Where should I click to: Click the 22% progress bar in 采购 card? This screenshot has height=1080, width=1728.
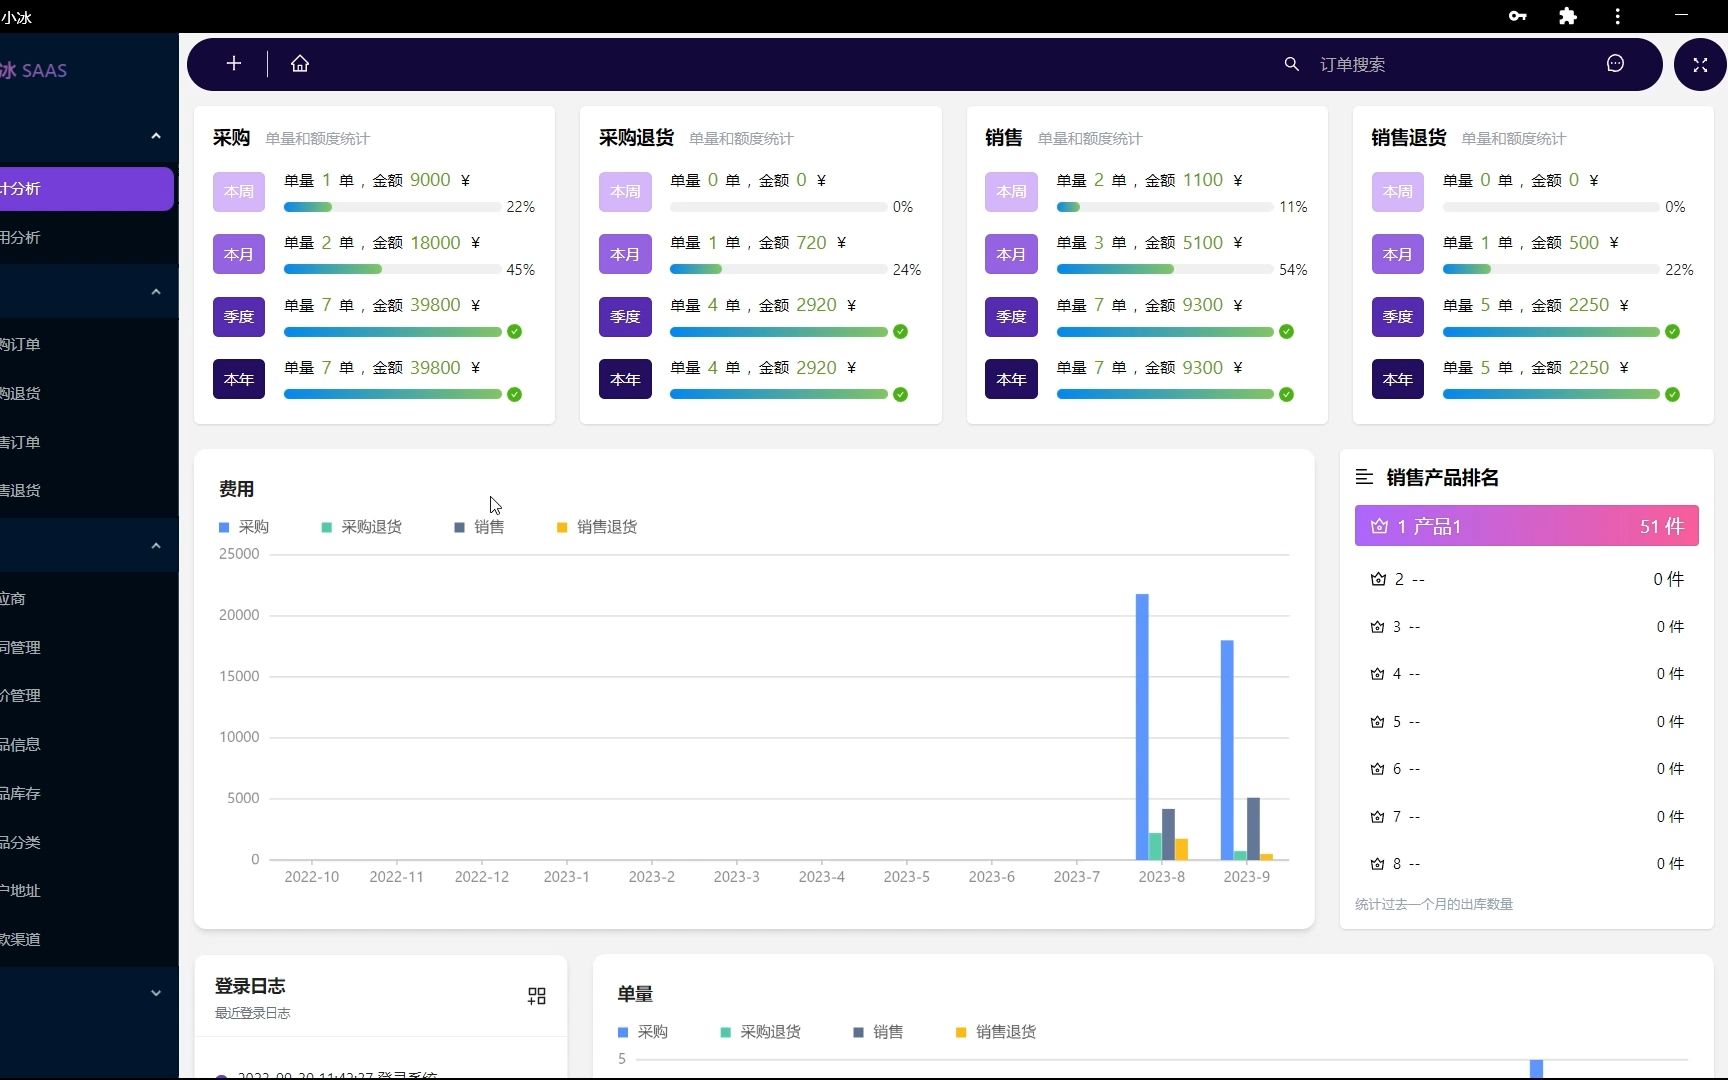[x=392, y=207]
